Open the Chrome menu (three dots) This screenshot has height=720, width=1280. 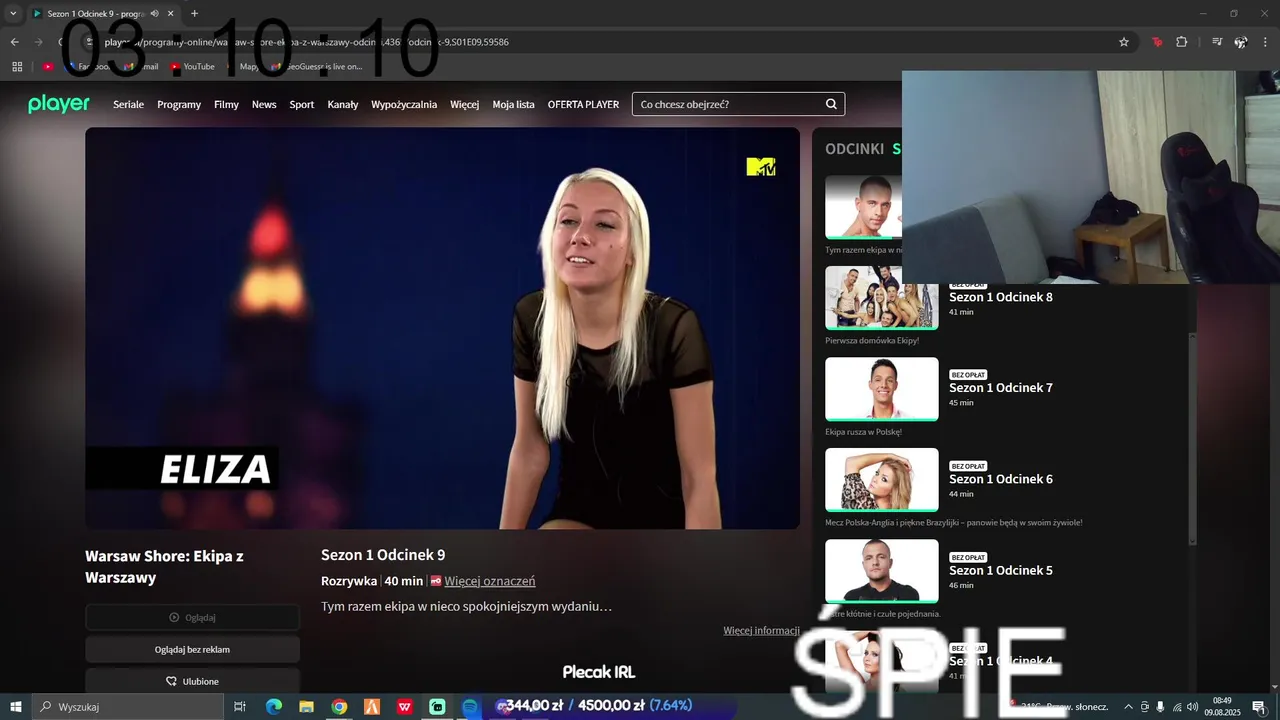1265,42
